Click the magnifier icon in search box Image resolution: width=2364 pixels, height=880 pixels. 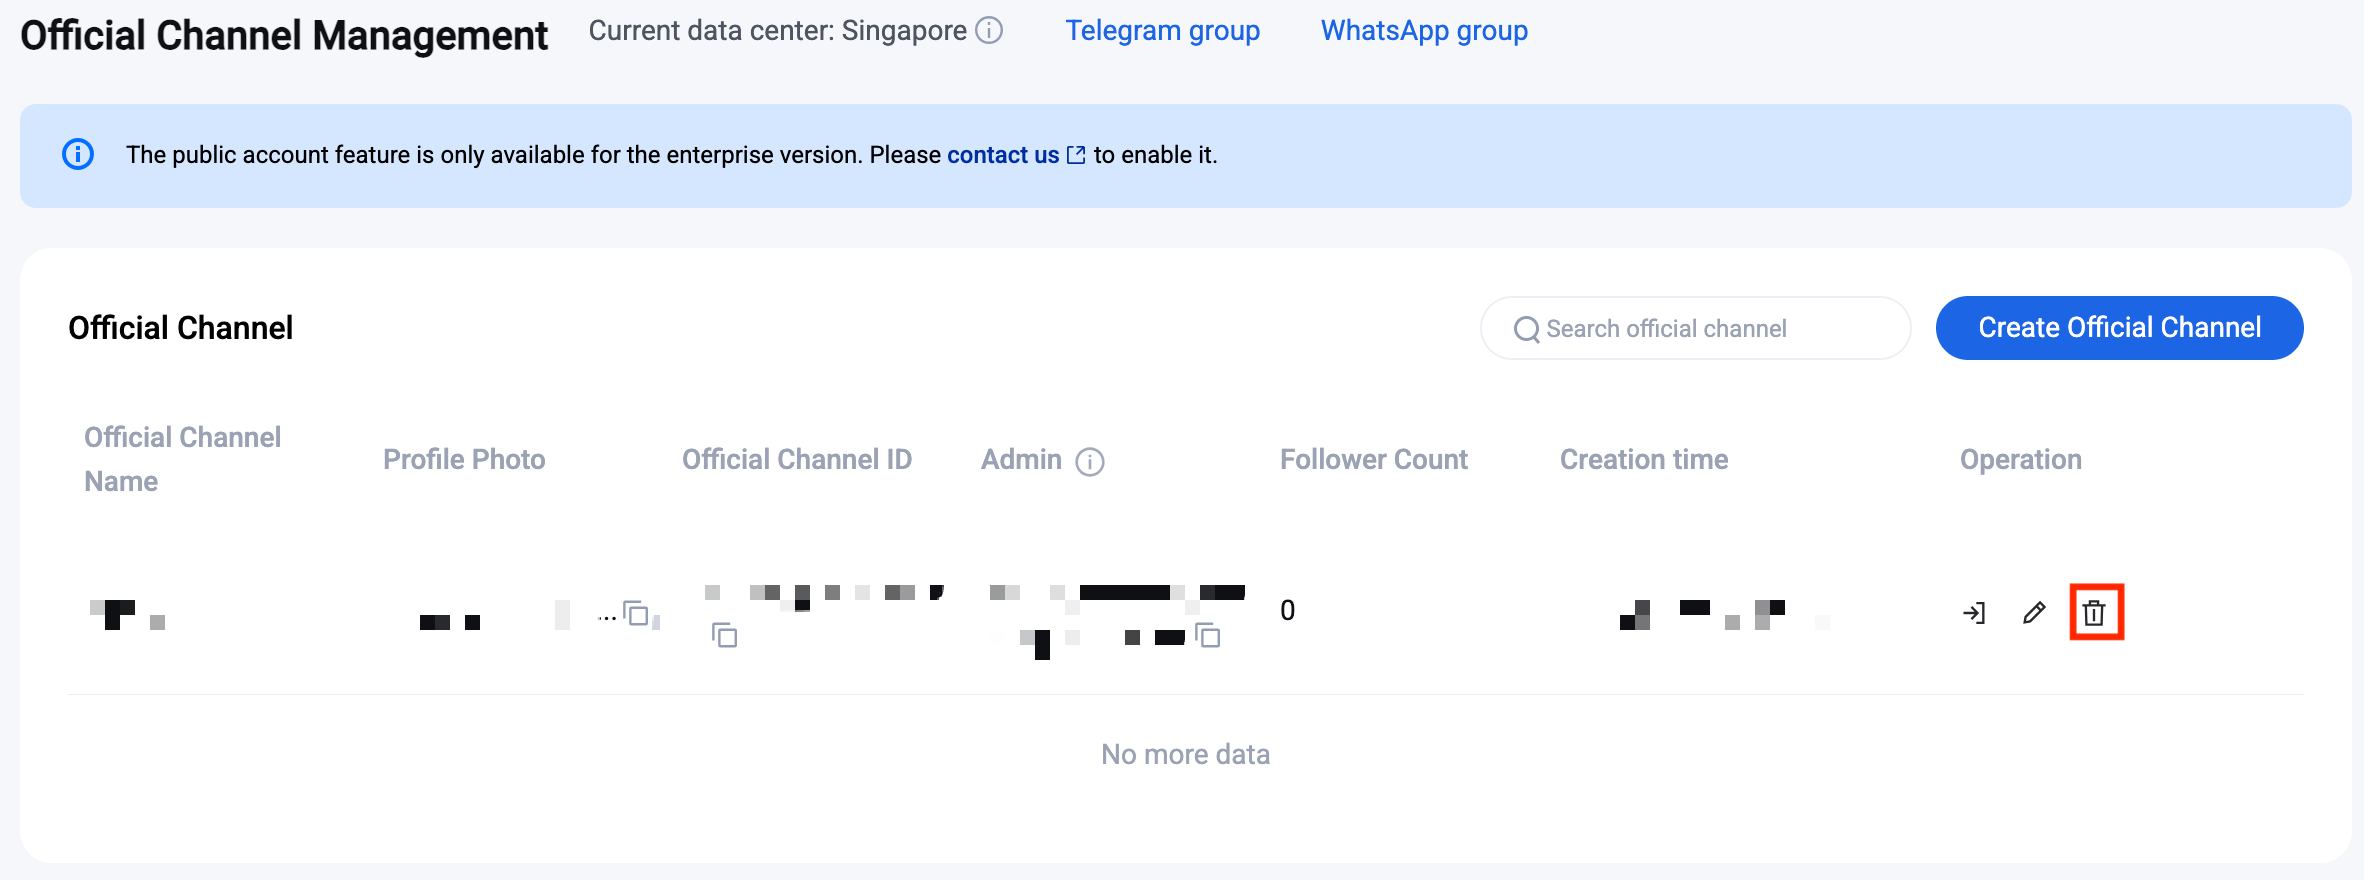click(1526, 329)
